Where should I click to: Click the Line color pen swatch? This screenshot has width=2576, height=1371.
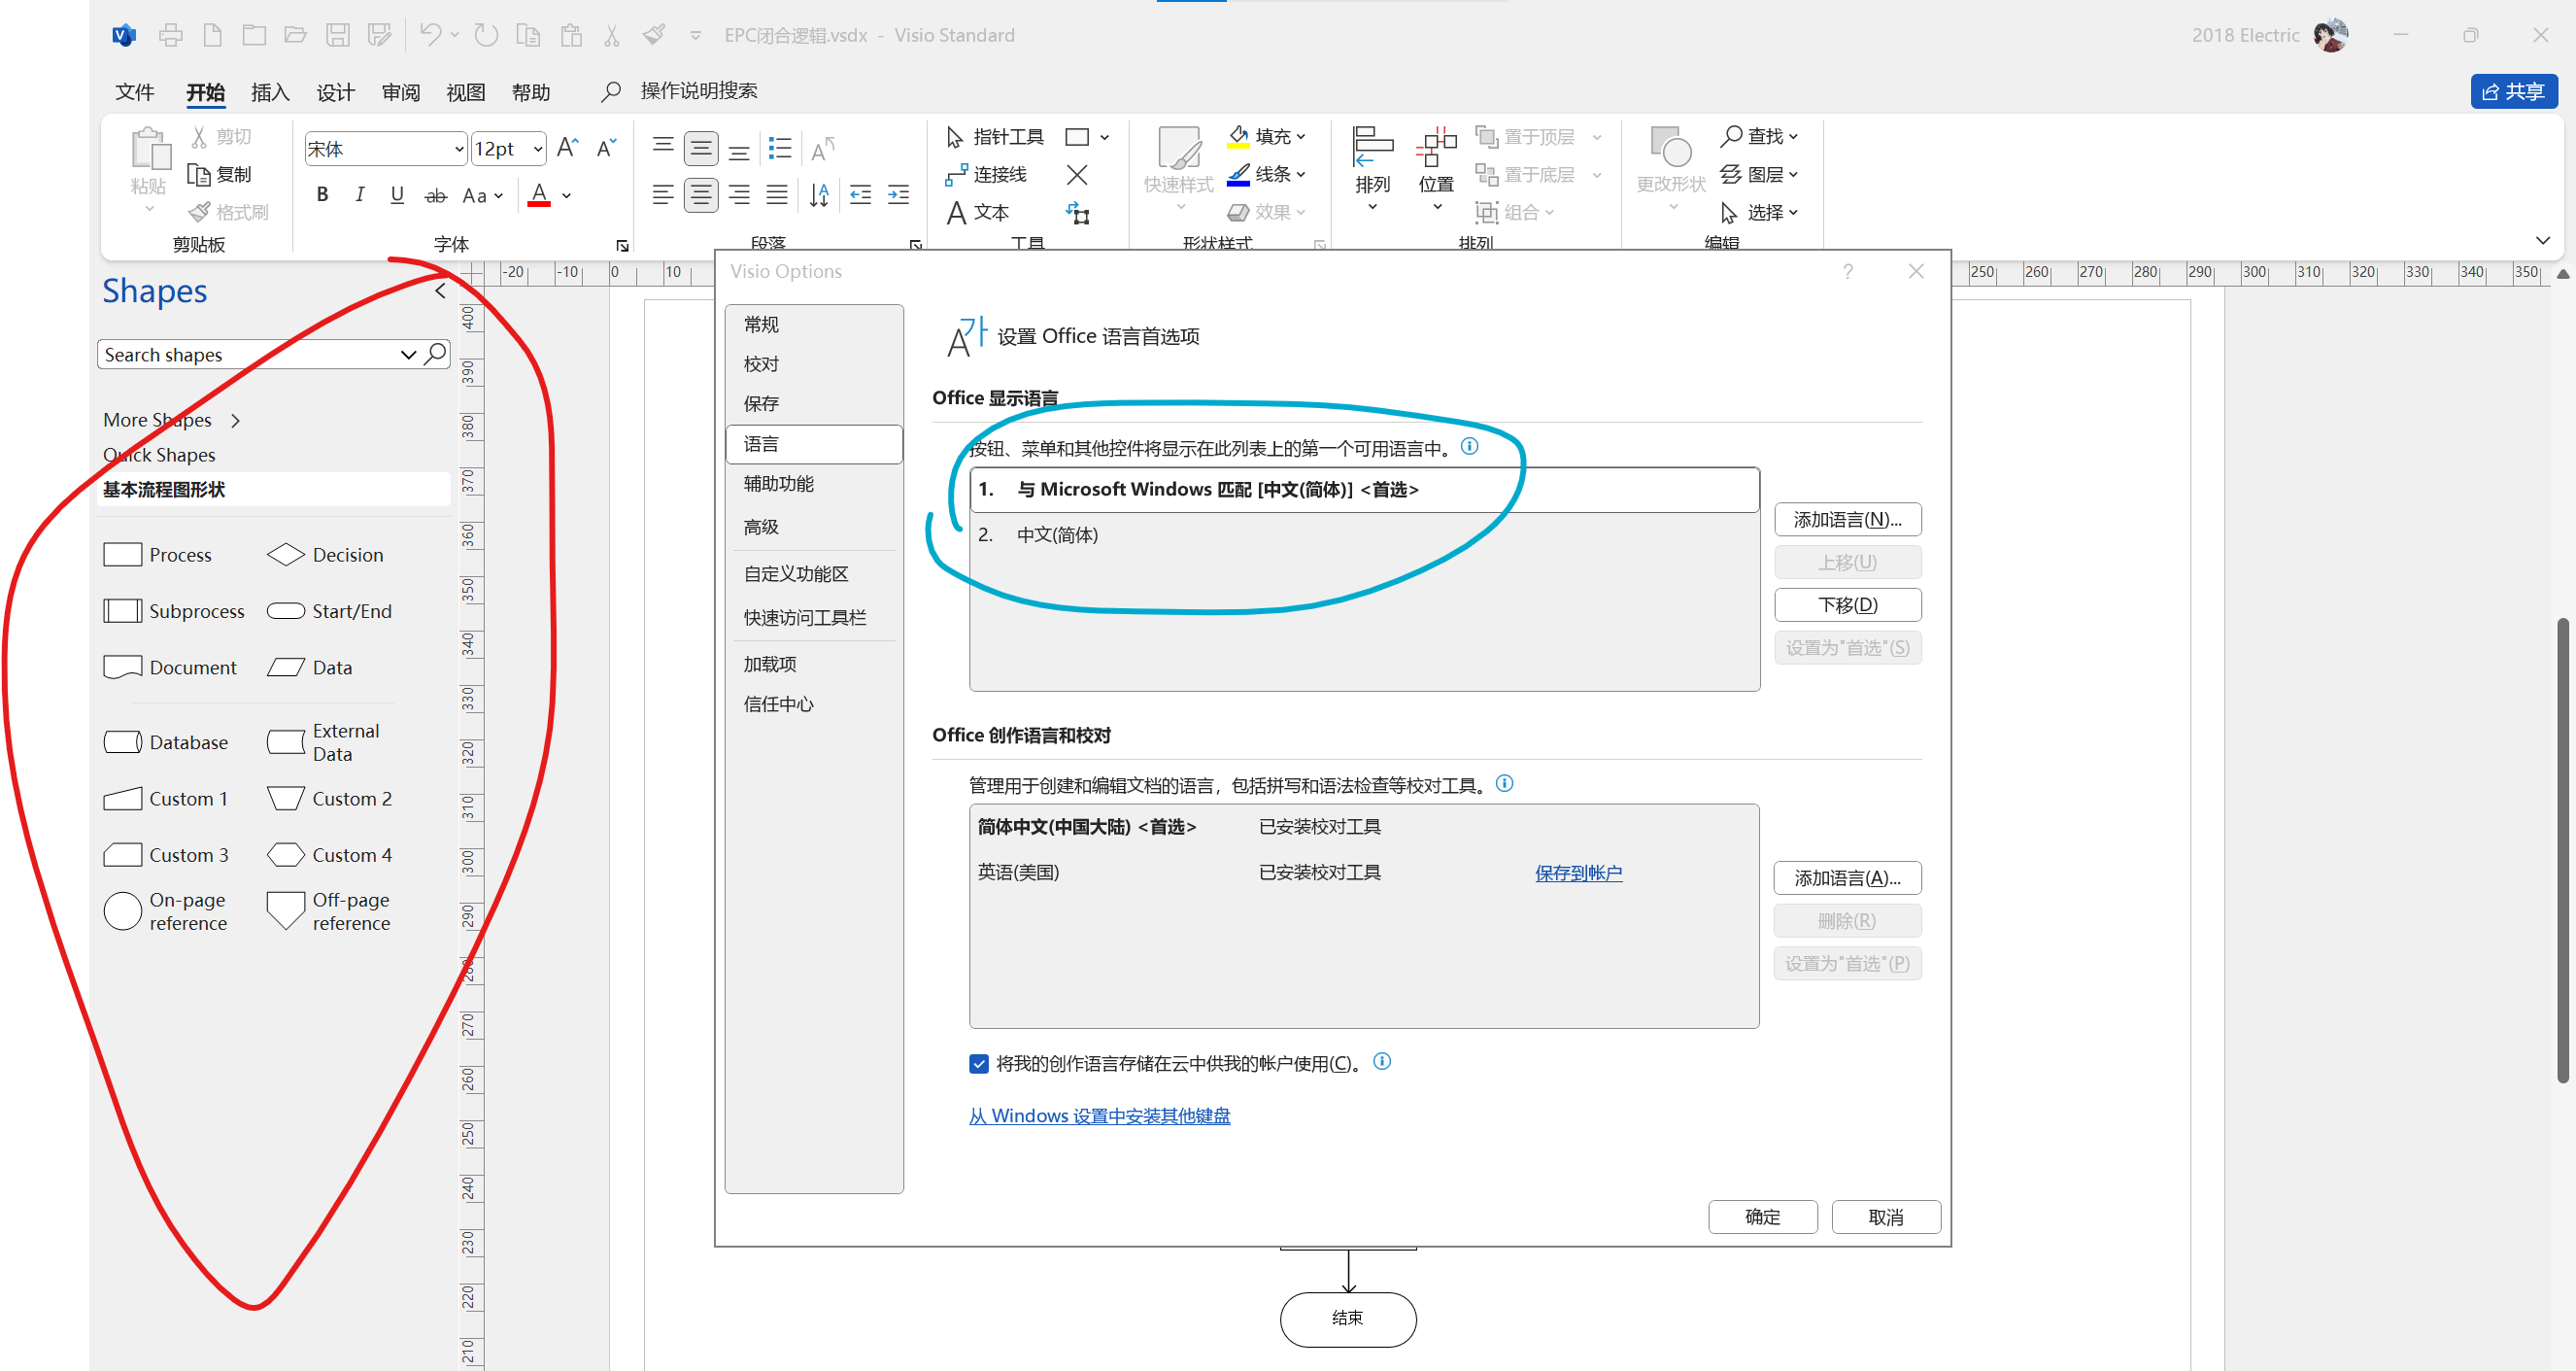click(1238, 174)
